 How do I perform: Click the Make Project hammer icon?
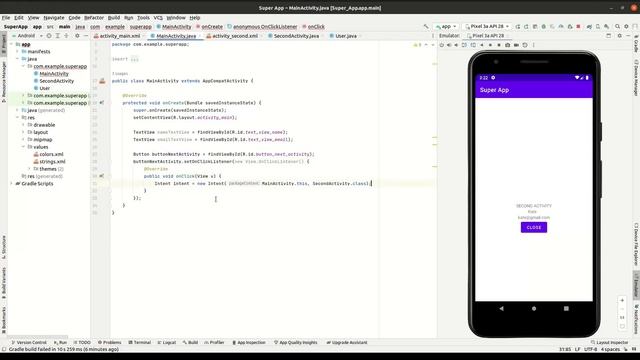(426, 27)
